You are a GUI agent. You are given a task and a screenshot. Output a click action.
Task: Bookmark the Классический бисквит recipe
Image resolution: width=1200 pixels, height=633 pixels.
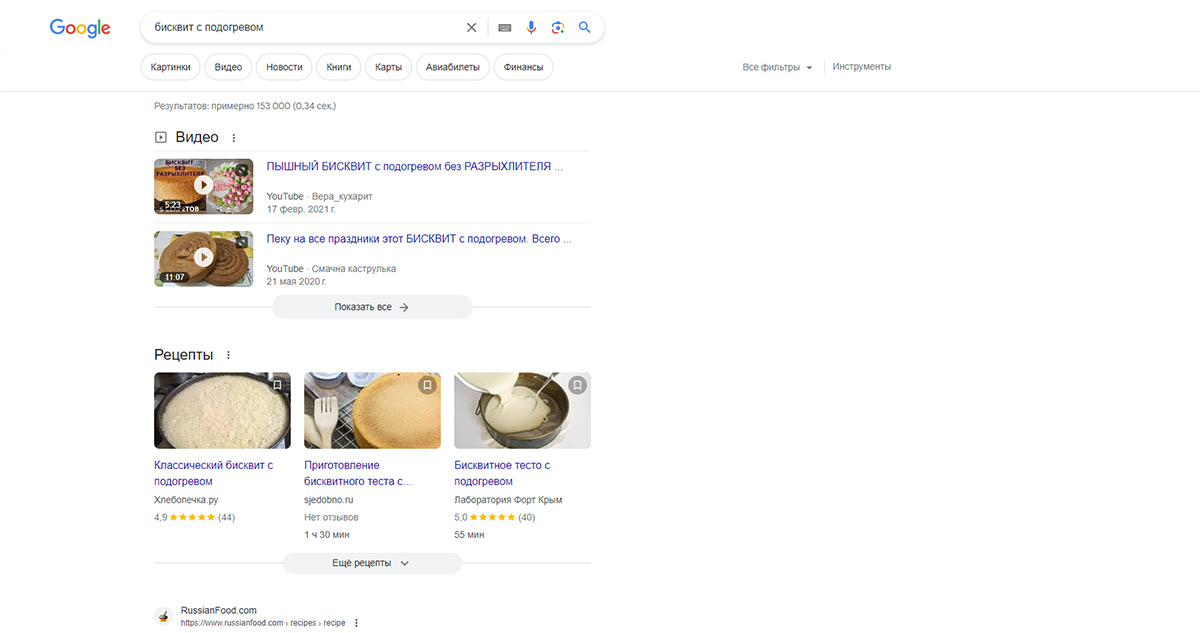(x=277, y=385)
